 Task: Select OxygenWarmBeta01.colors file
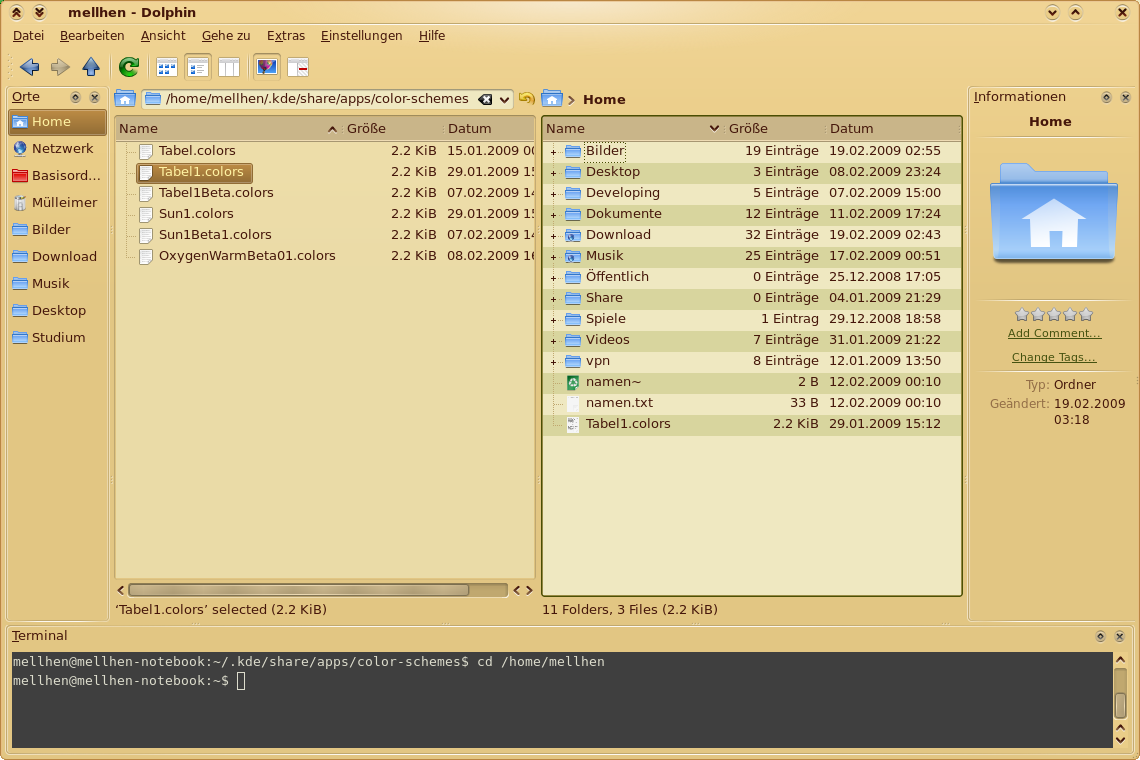(x=247, y=256)
